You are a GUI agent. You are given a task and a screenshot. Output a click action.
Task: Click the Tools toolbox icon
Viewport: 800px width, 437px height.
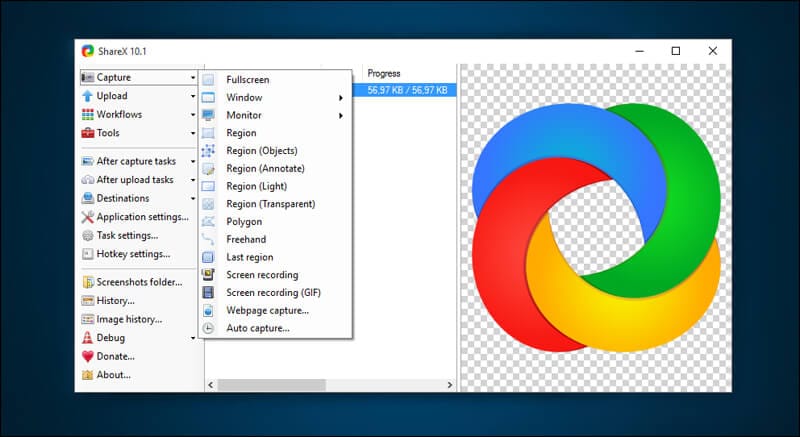[x=88, y=133]
